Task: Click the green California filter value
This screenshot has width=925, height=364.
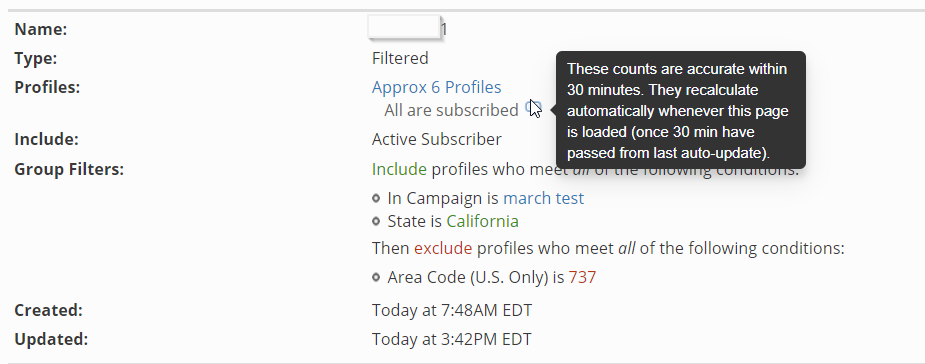Action: coord(483,221)
